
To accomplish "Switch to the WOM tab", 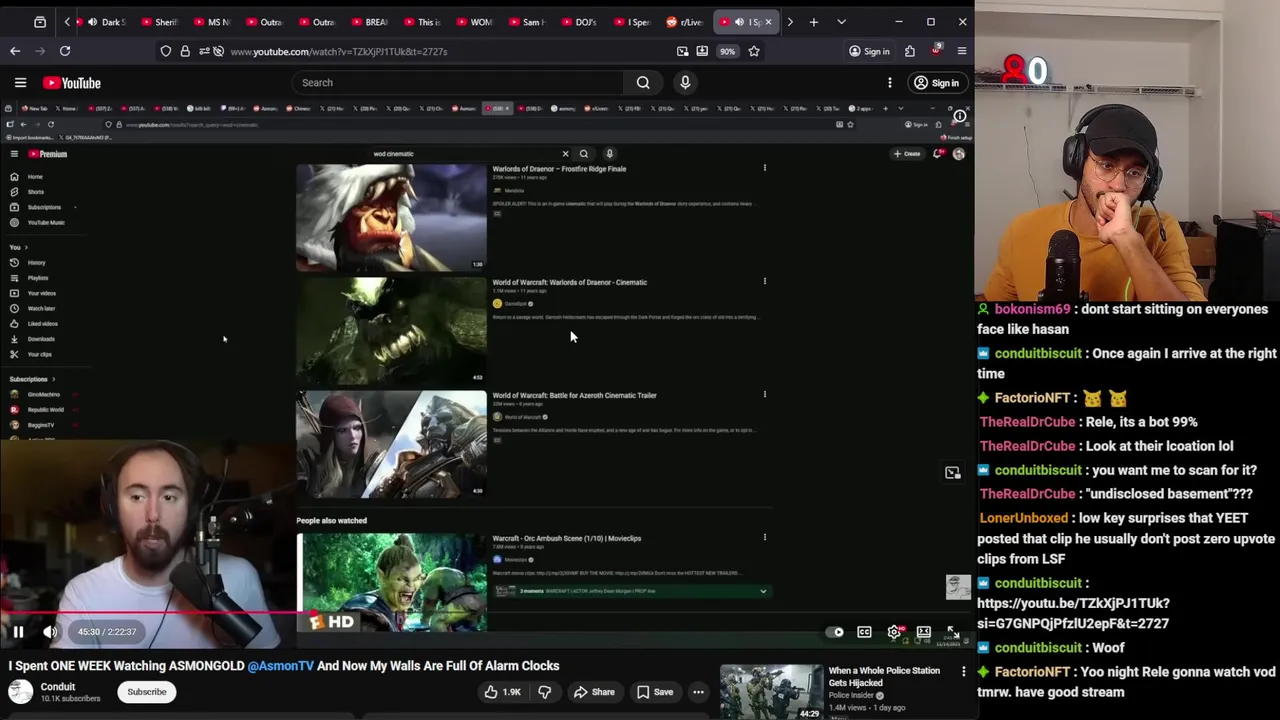I will (x=475, y=22).
